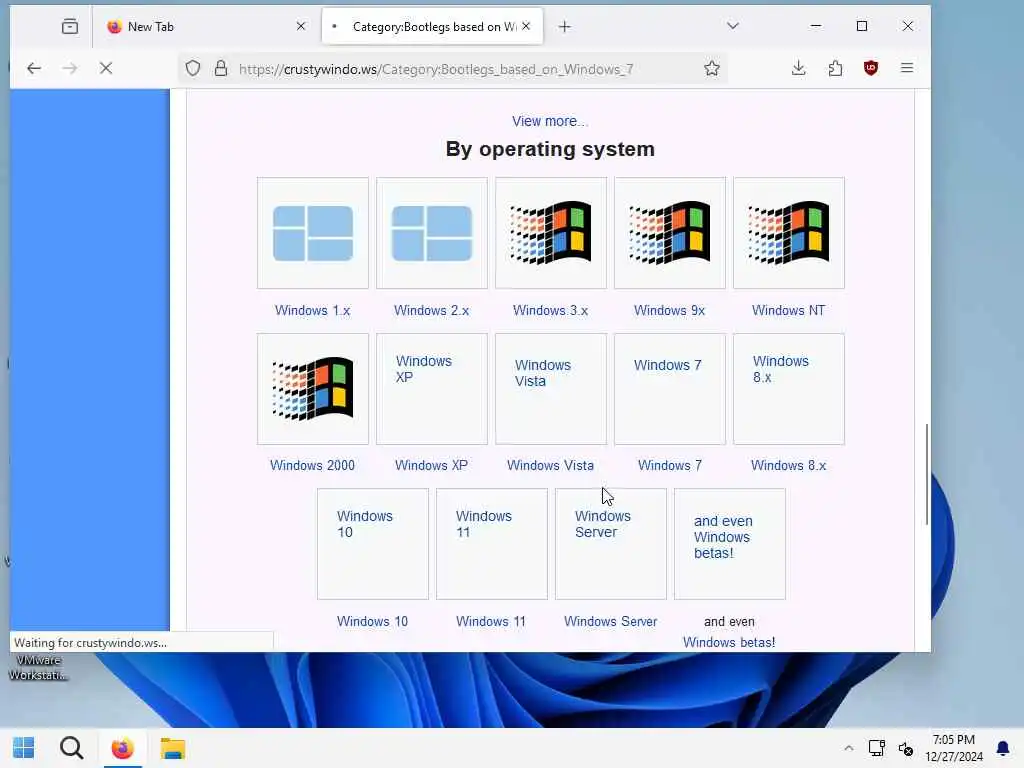Show hidden system tray icons
Viewport: 1024px width, 768px height.
[x=848, y=748]
